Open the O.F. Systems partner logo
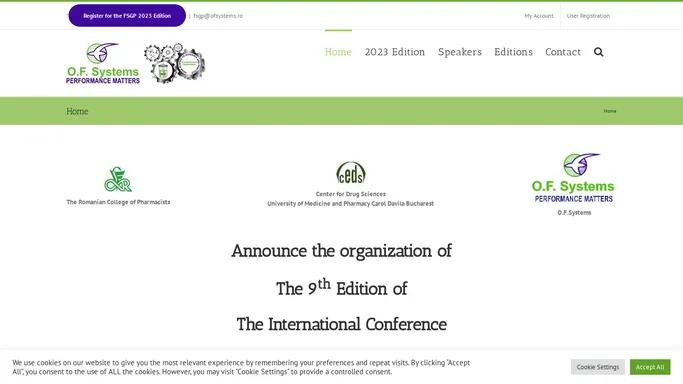 (x=573, y=178)
